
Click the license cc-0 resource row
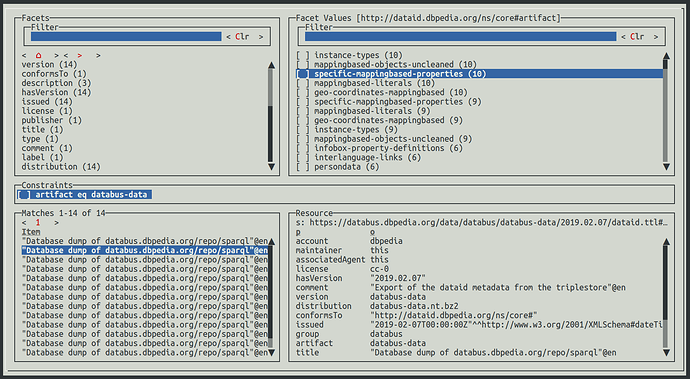coord(479,269)
